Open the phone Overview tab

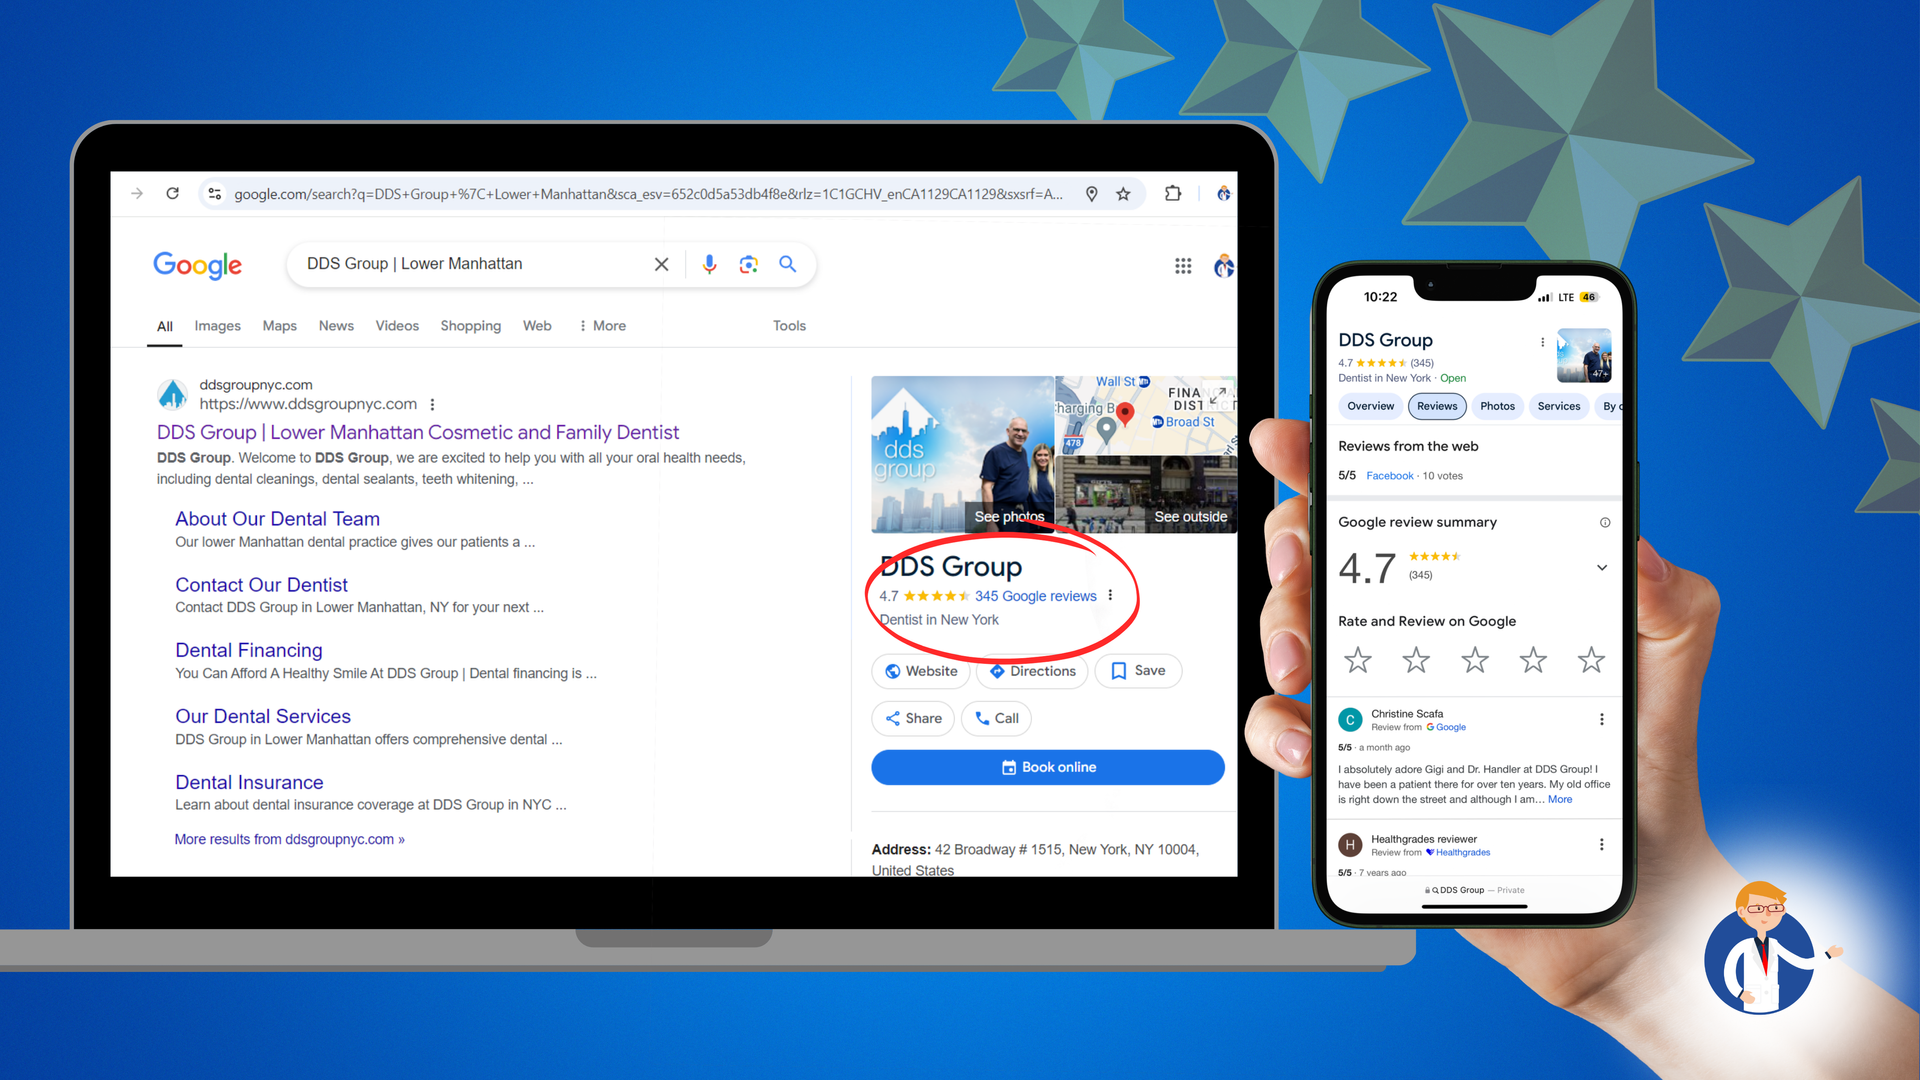pyautogui.click(x=1370, y=406)
